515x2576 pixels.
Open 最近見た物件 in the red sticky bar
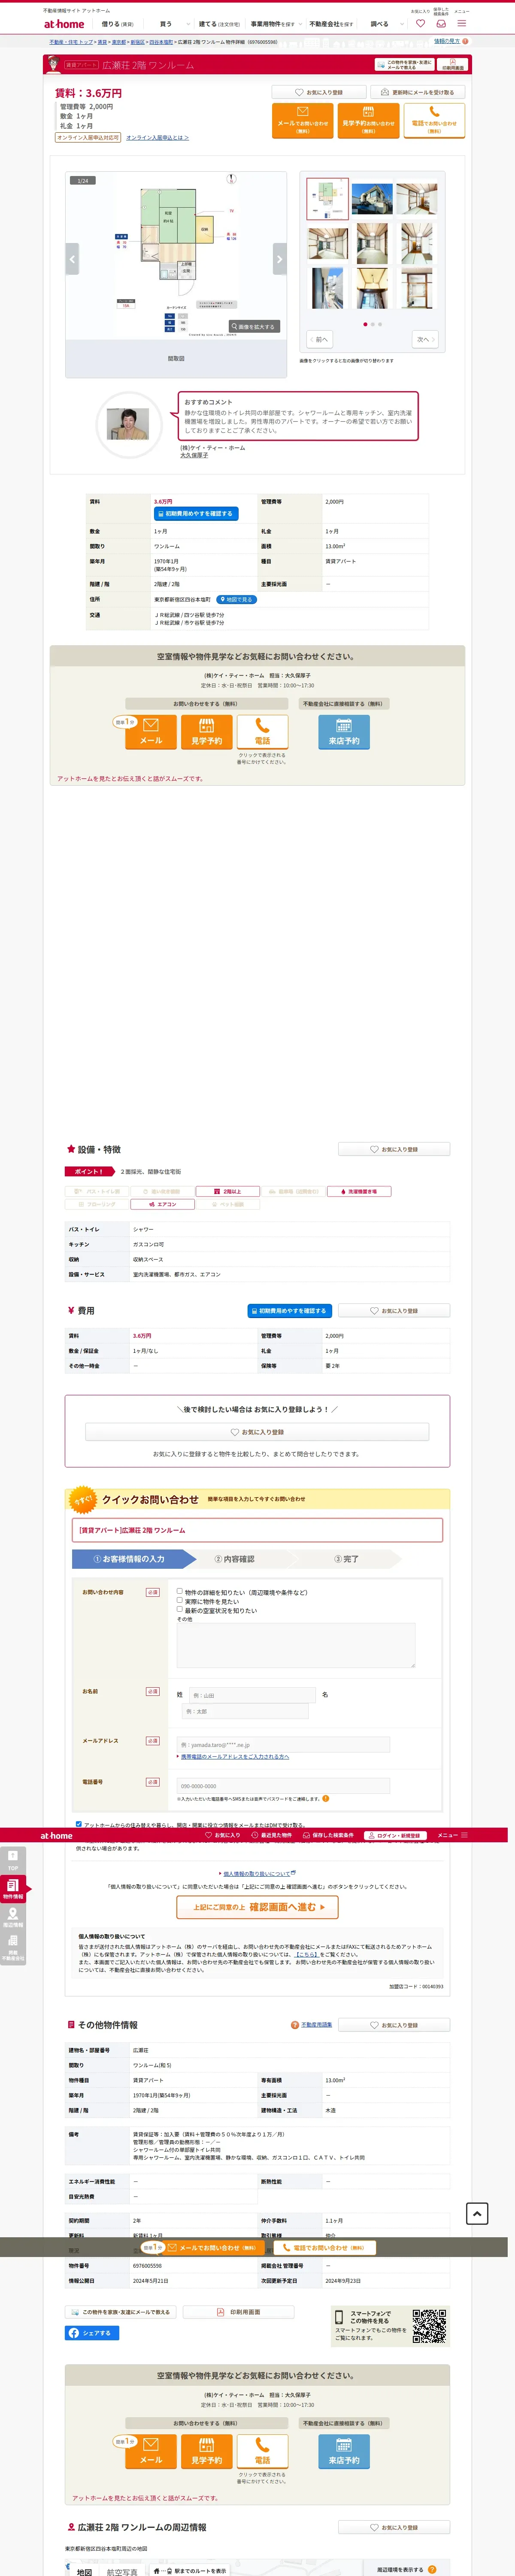pyautogui.click(x=272, y=1835)
